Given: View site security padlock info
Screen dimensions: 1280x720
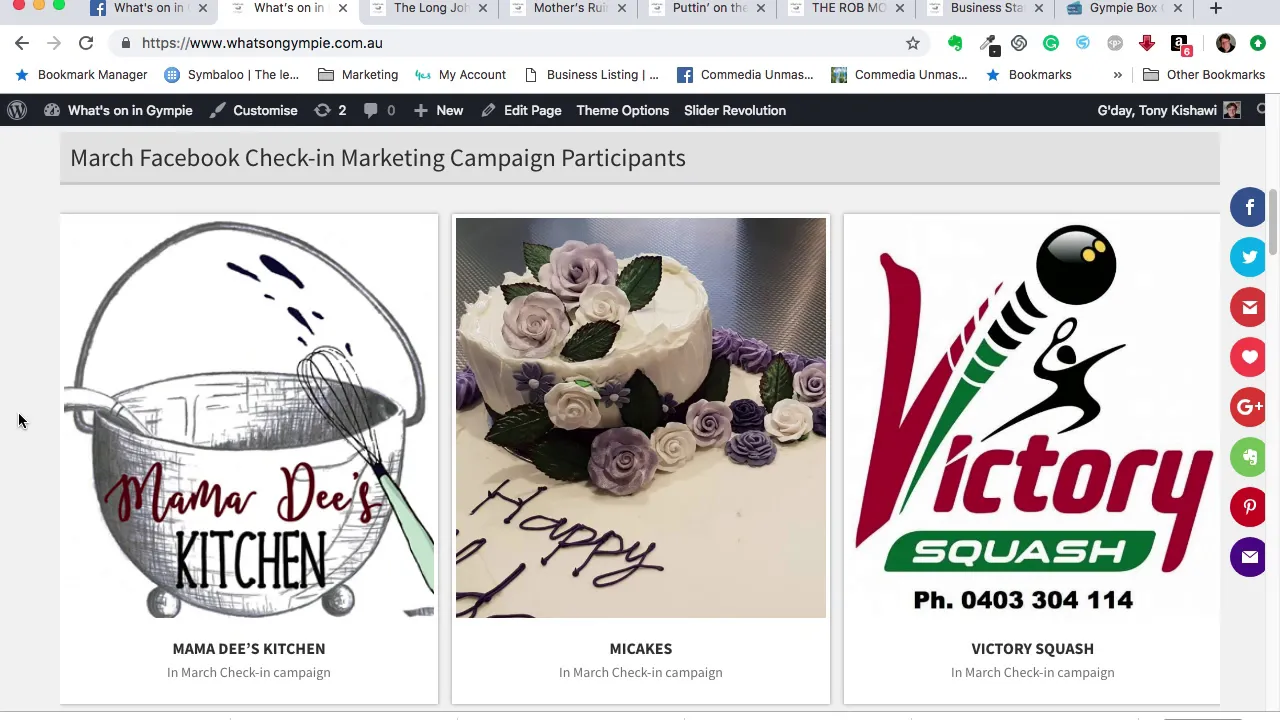Looking at the screenshot, I should tap(125, 43).
